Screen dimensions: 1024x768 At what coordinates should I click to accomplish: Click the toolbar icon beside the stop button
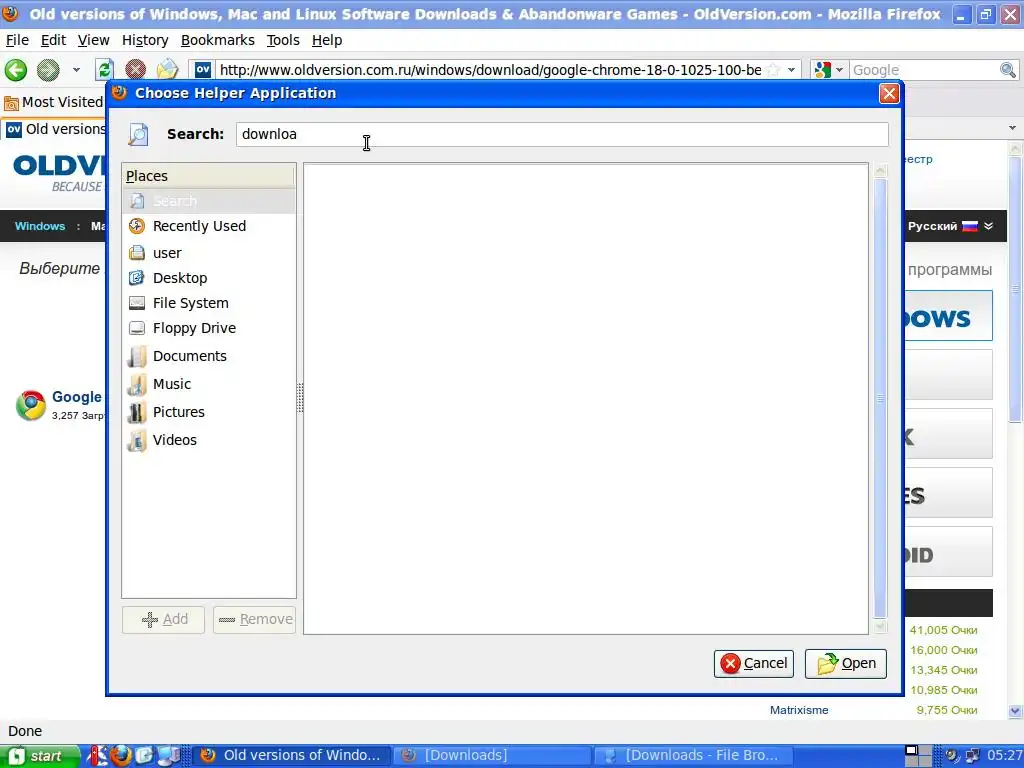(x=167, y=70)
